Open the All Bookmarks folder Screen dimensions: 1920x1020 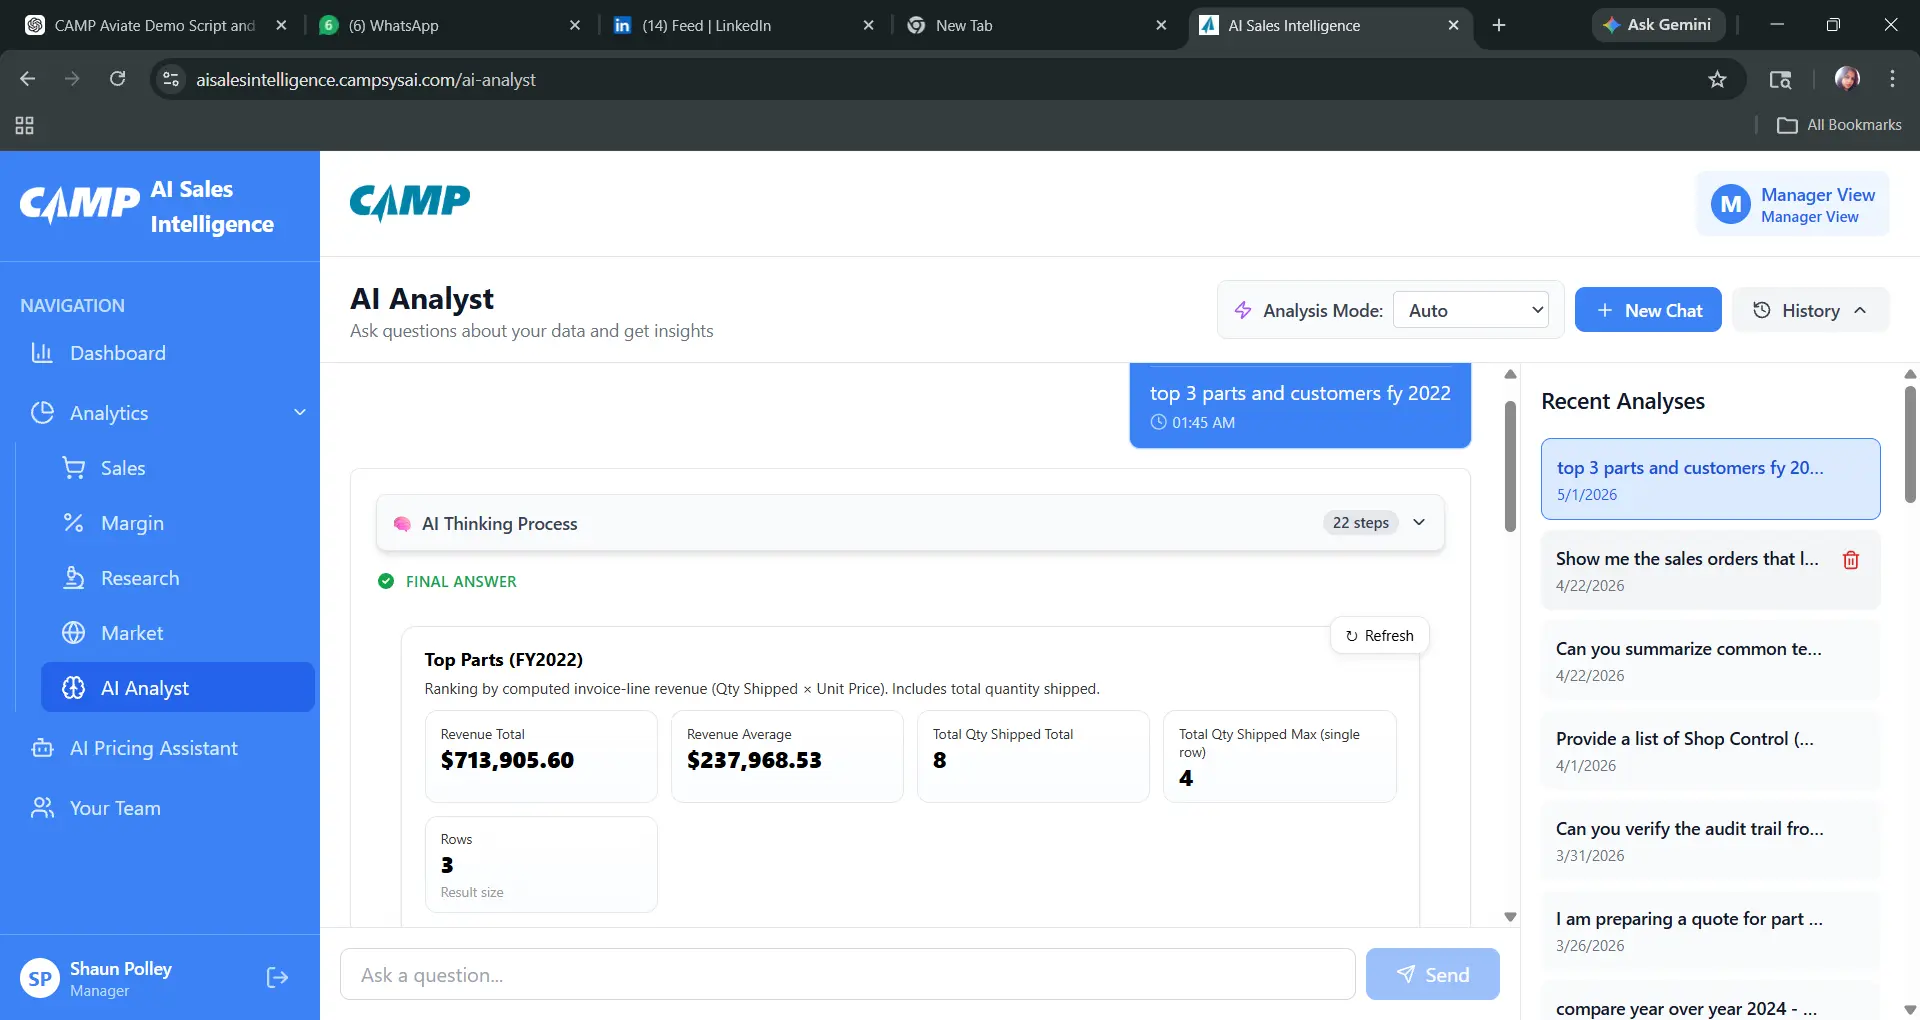(1839, 125)
